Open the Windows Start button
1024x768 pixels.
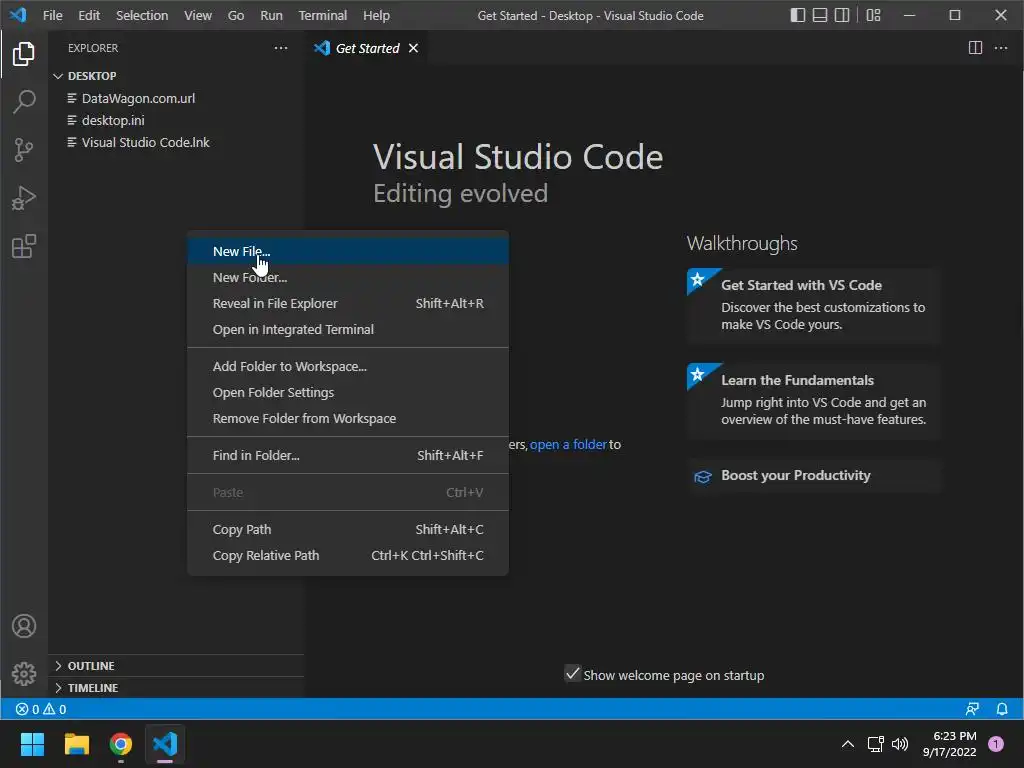(x=32, y=744)
